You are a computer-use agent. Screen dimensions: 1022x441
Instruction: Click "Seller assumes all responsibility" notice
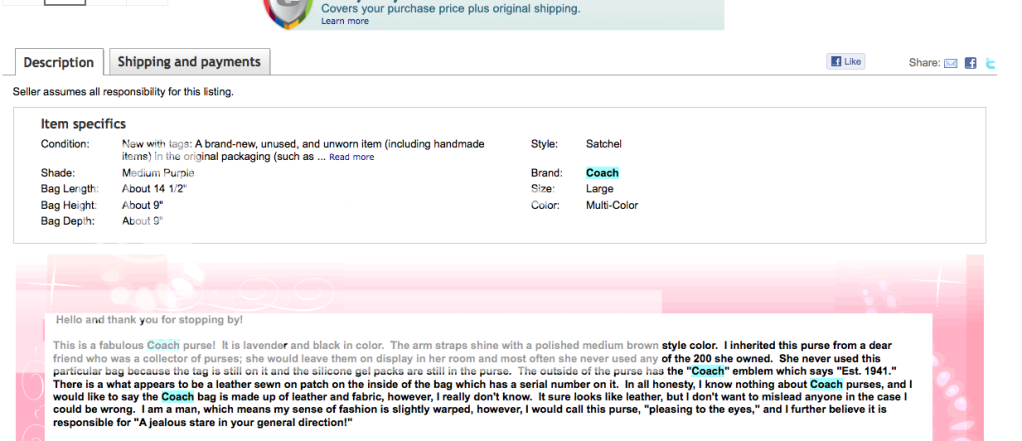(123, 92)
